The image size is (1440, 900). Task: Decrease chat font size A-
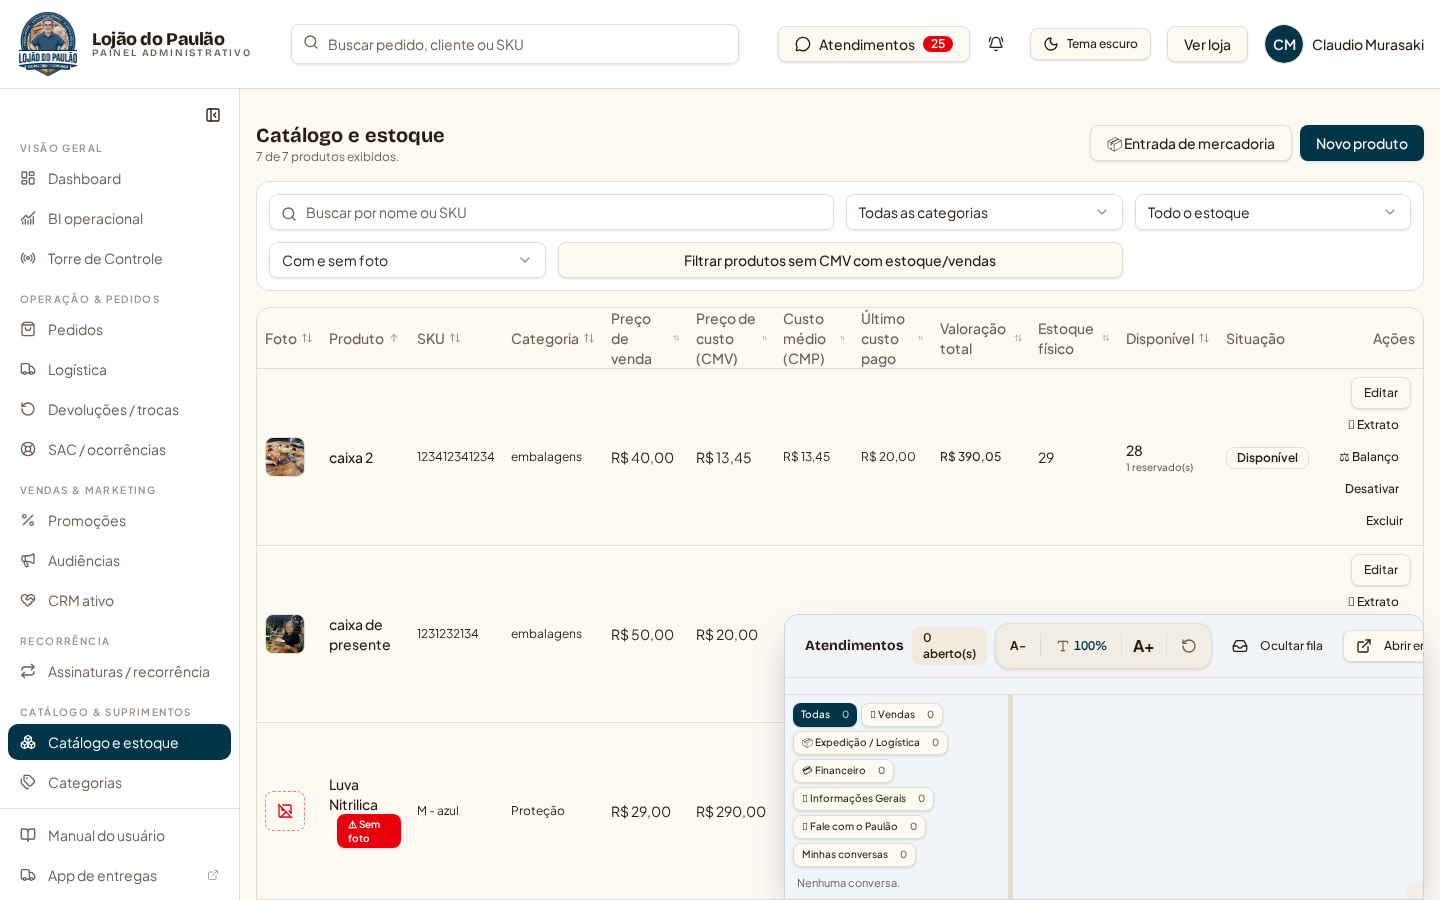coord(1018,646)
